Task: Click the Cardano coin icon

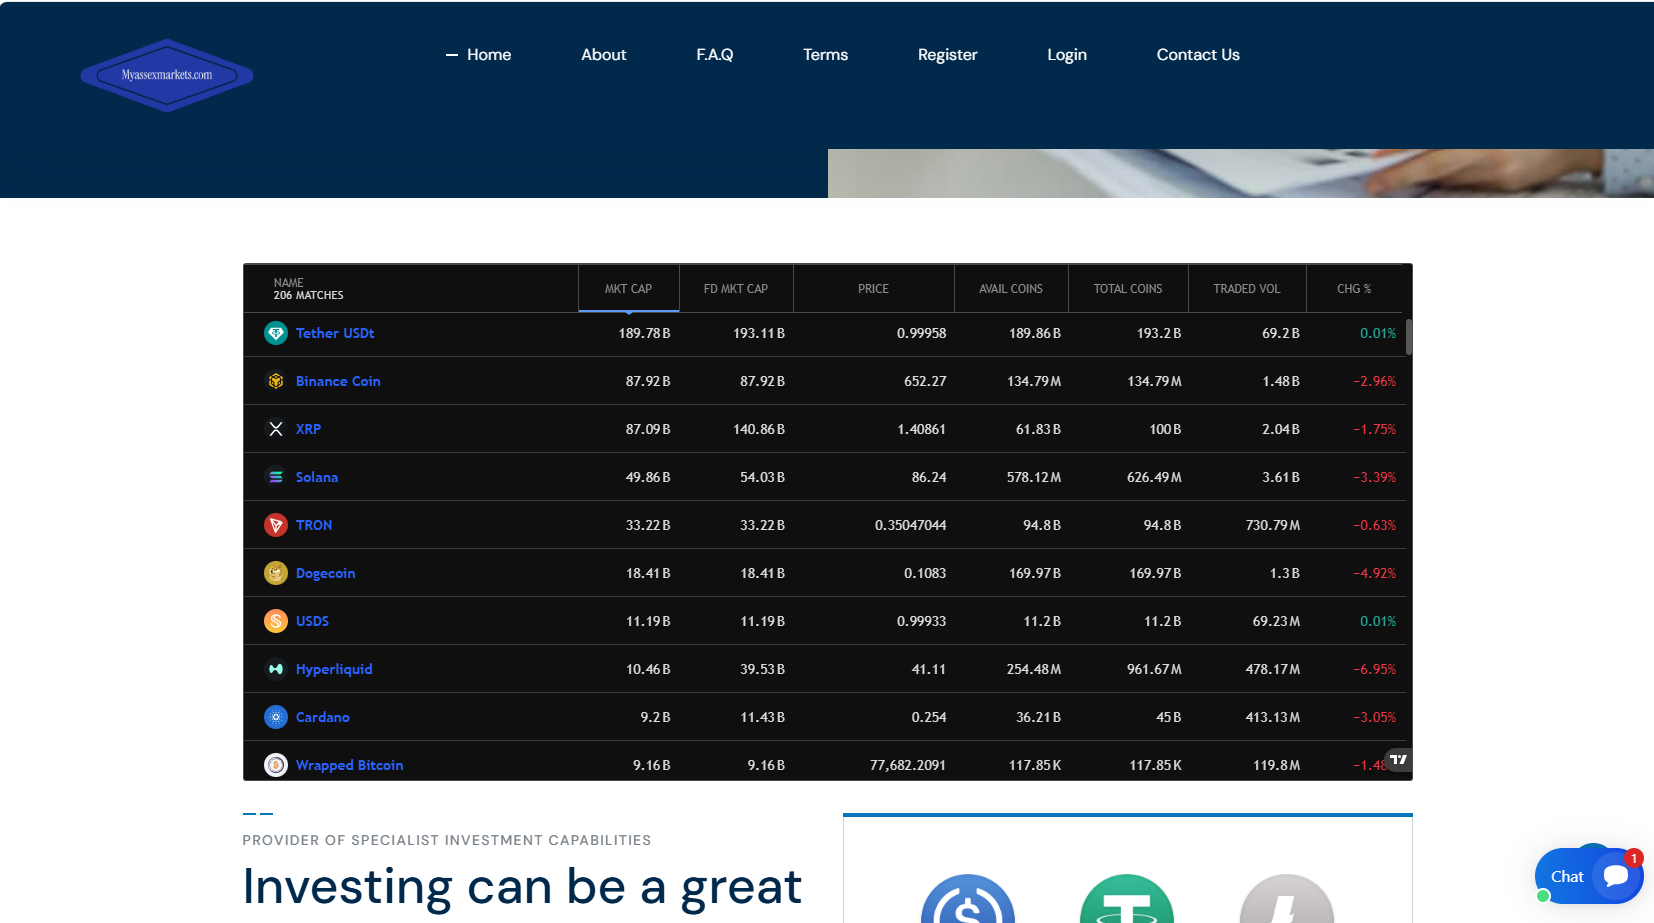Action: click(x=276, y=717)
